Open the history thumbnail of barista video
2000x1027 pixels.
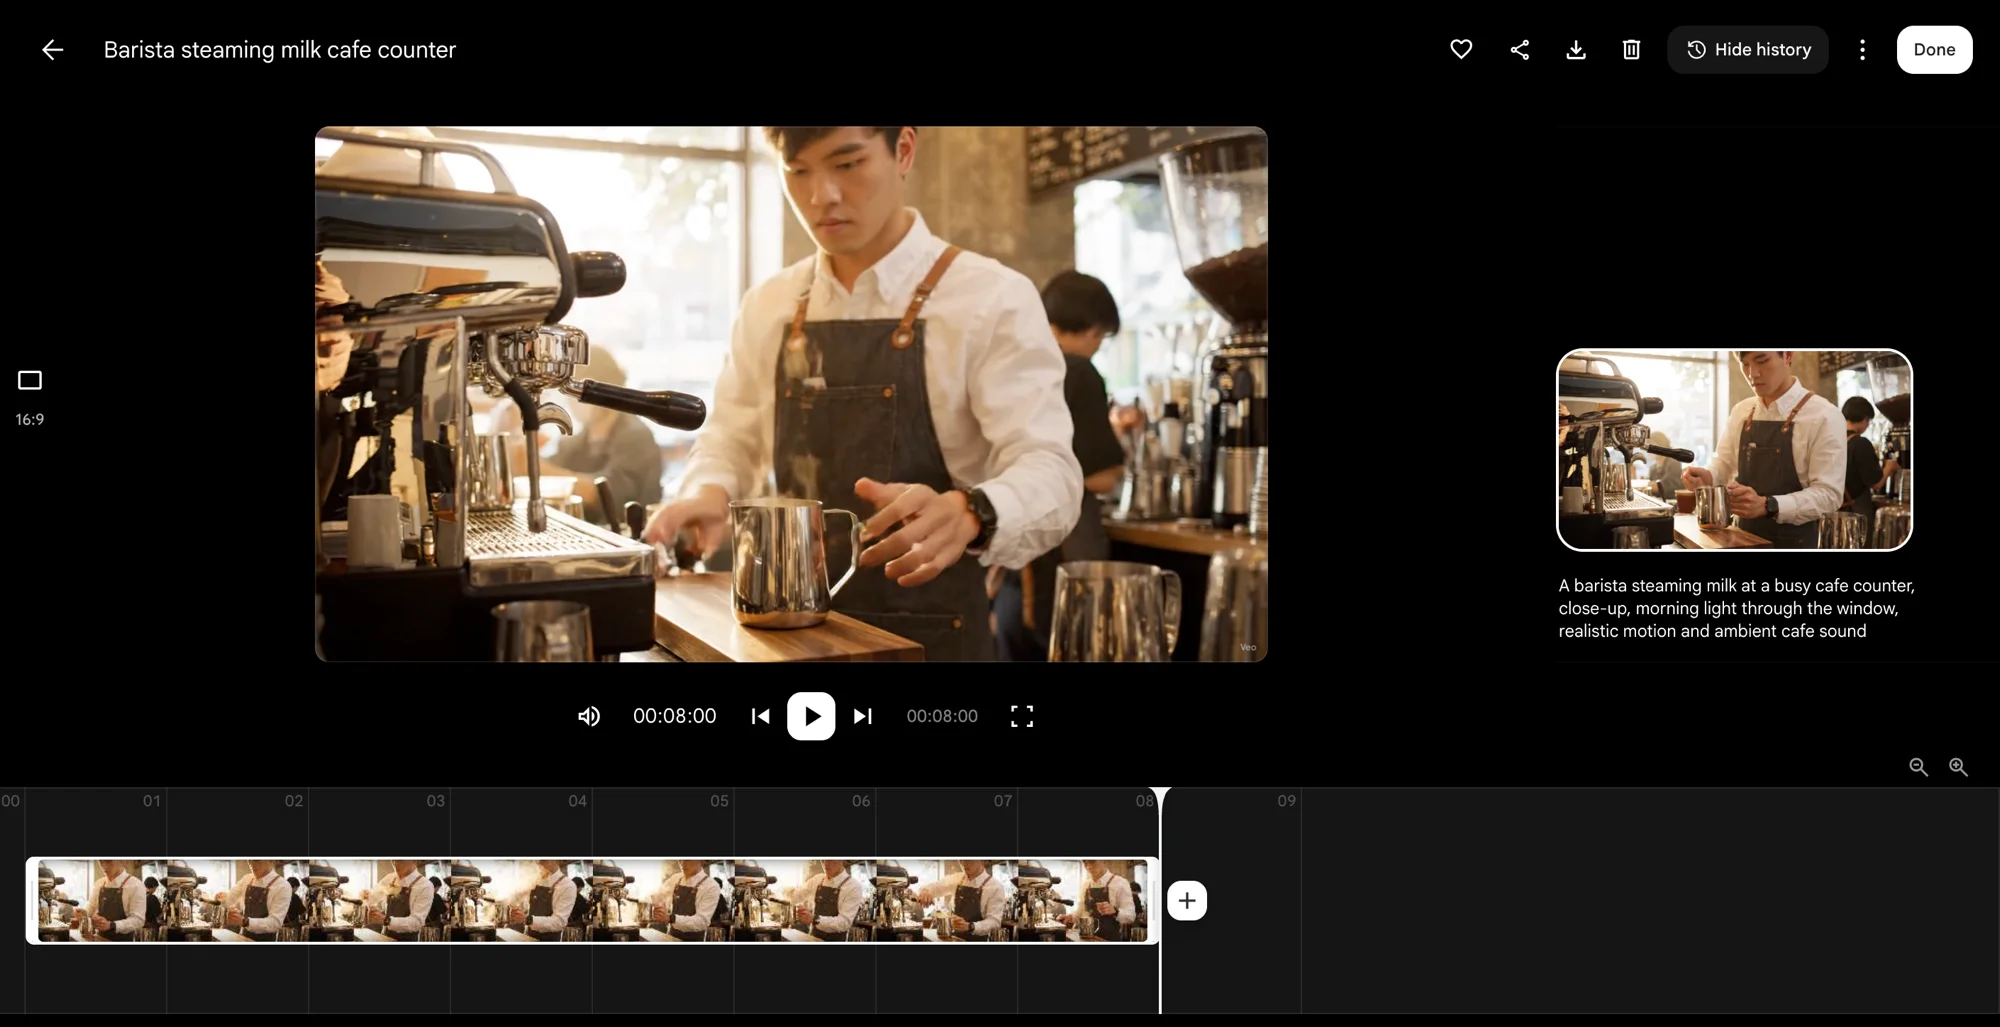[1734, 449]
